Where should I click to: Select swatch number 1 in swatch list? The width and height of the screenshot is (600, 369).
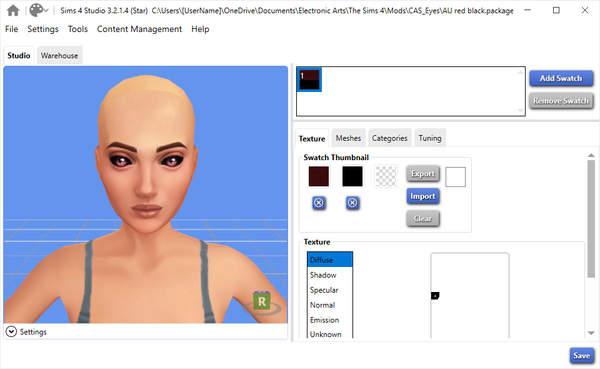pyautogui.click(x=309, y=80)
